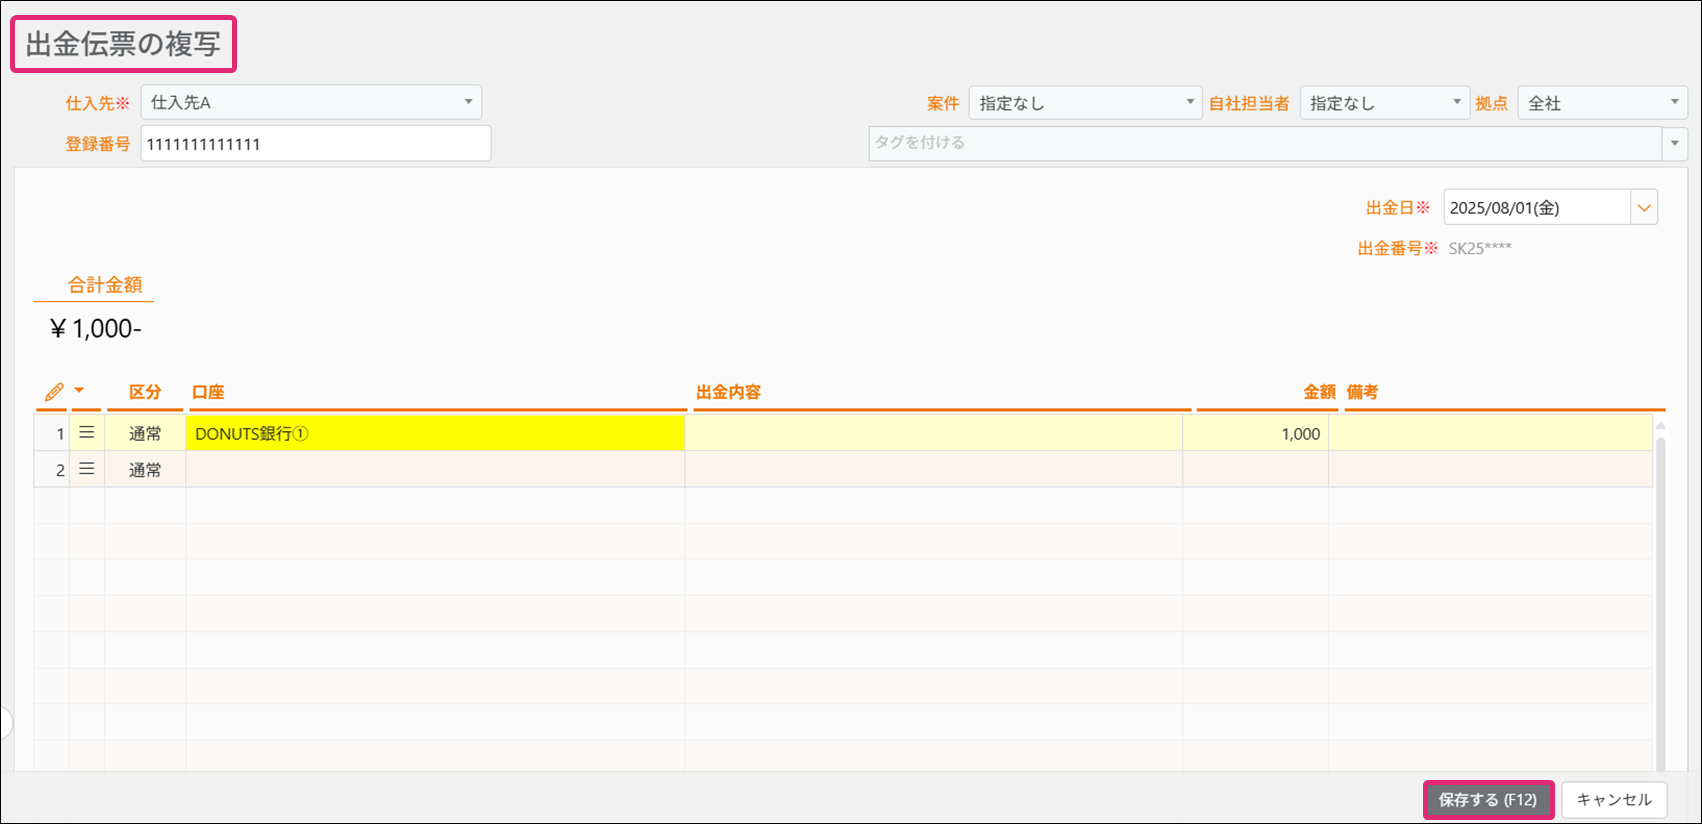Click the 1,000 amount cell in row 1
Viewport: 1702px width, 824px height.
click(1256, 434)
